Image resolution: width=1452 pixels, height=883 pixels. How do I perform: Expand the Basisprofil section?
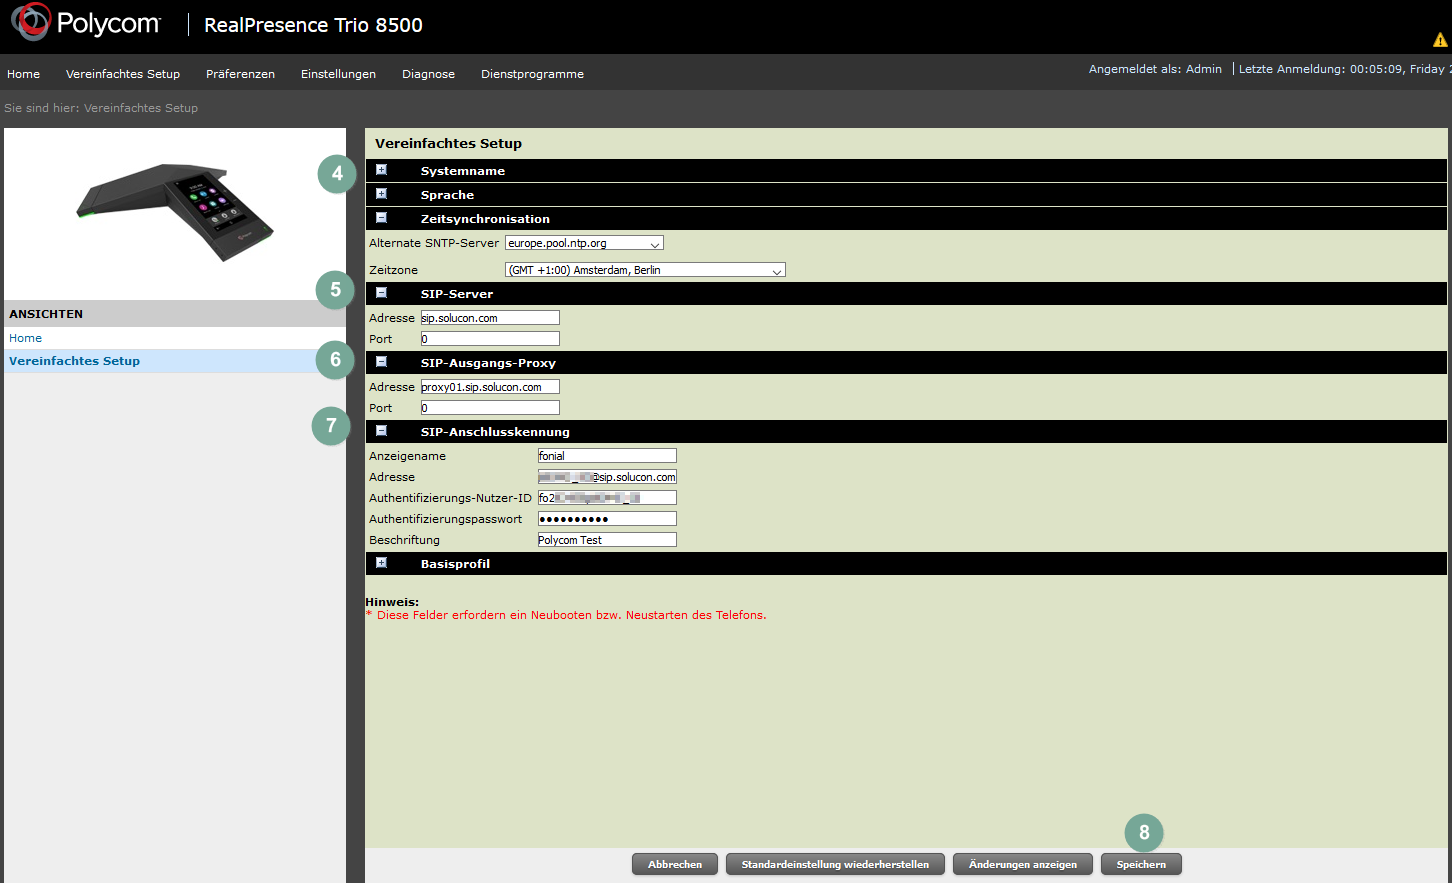coord(381,563)
